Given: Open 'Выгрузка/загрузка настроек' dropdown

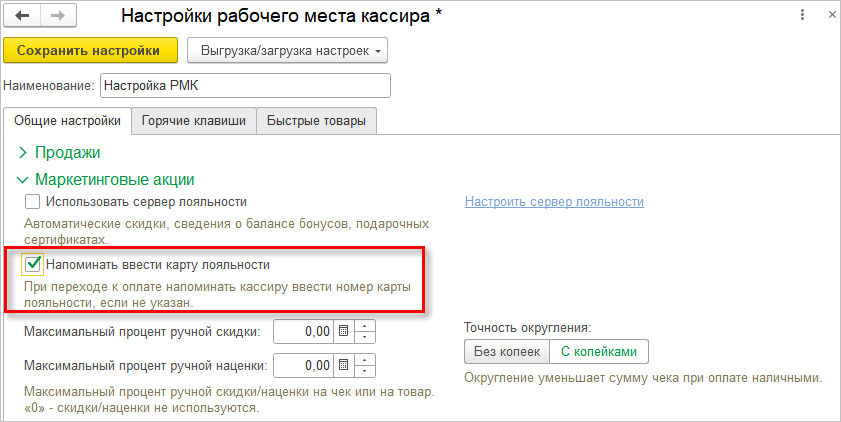Looking at the screenshot, I should click(287, 51).
